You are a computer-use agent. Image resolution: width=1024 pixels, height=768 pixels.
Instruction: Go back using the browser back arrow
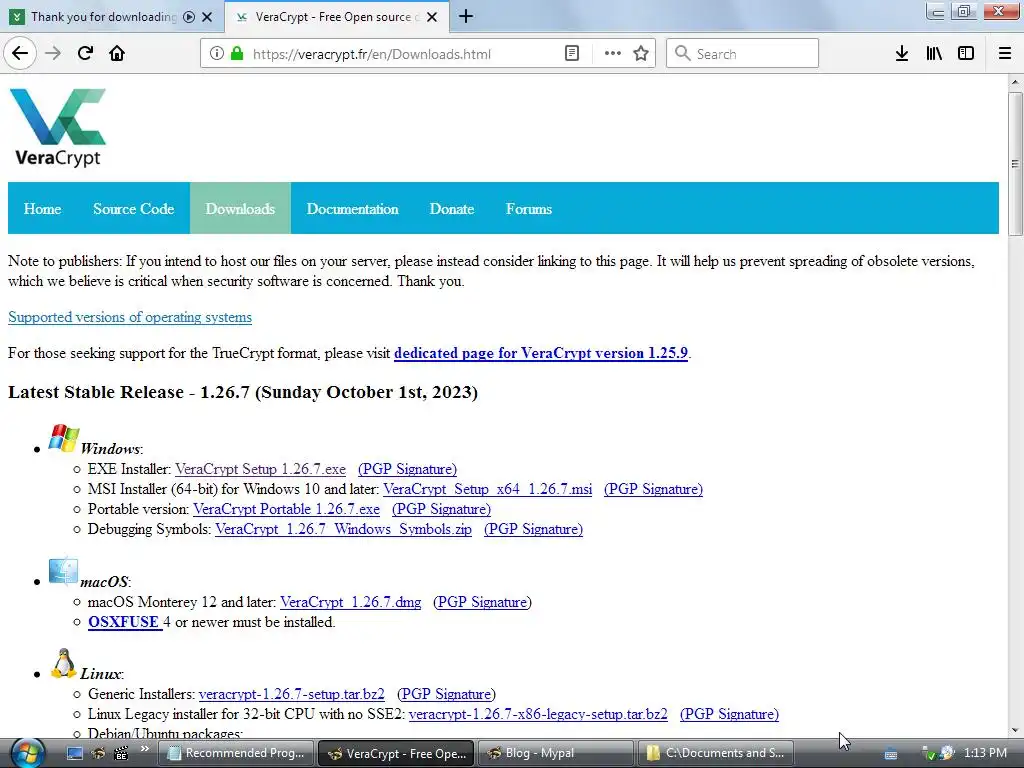[20, 53]
